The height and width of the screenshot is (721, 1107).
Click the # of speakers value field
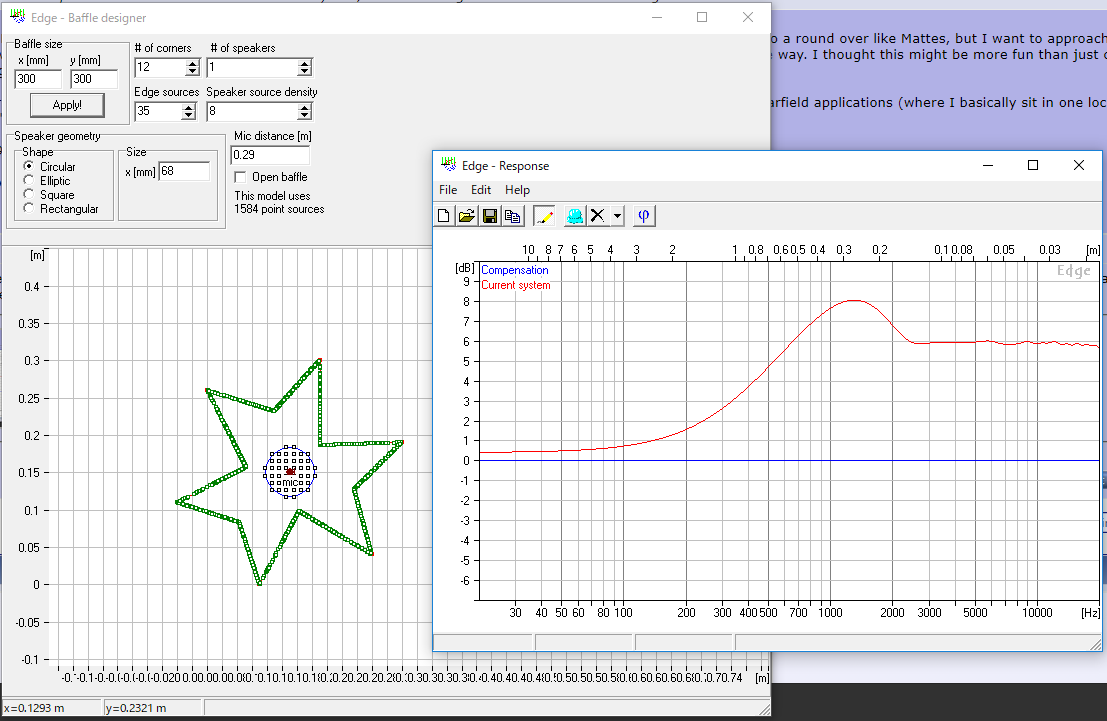click(x=252, y=67)
